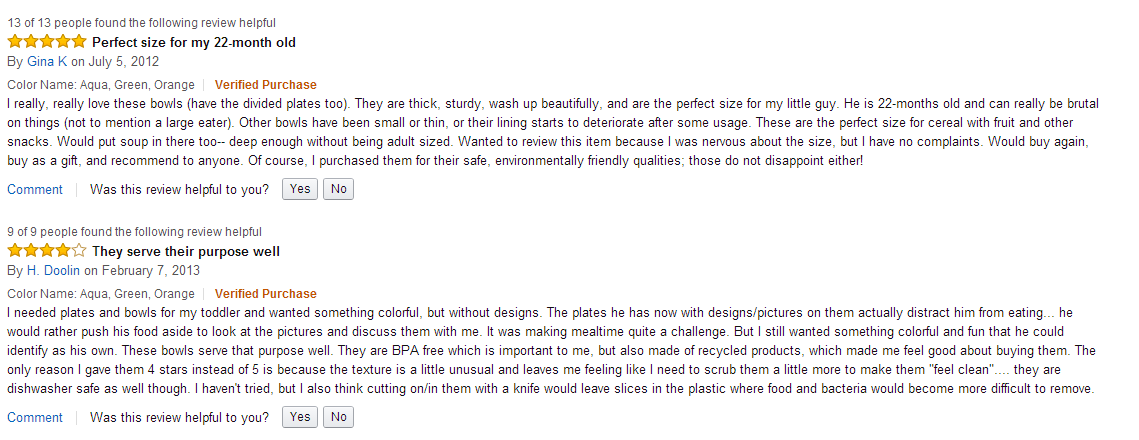This screenshot has width=1139, height=440.
Task: Vote Yes on H. Doolin's review helpfulness
Action: (x=300, y=417)
